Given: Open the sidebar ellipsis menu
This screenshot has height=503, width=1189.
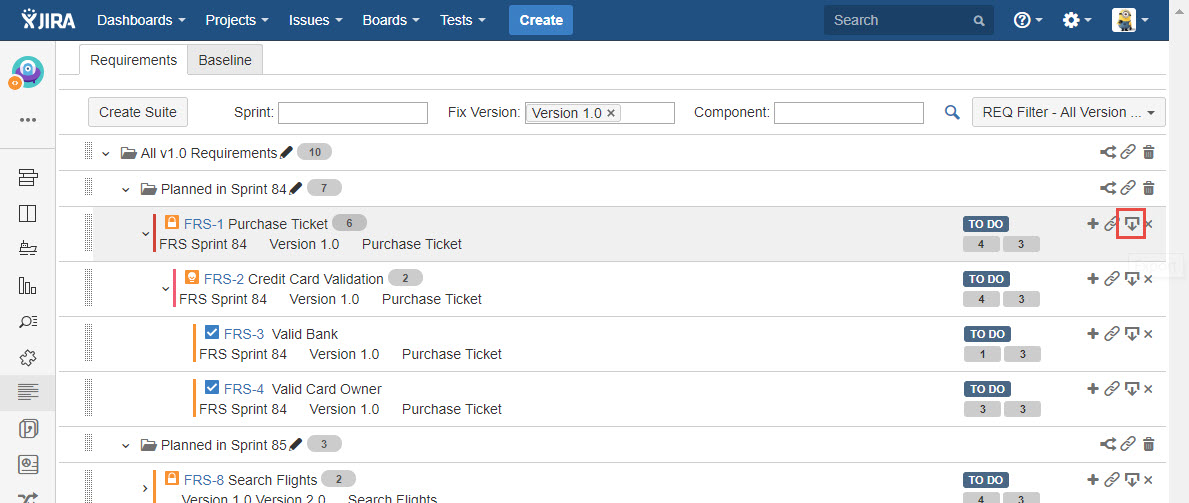Looking at the screenshot, I should pos(28,120).
